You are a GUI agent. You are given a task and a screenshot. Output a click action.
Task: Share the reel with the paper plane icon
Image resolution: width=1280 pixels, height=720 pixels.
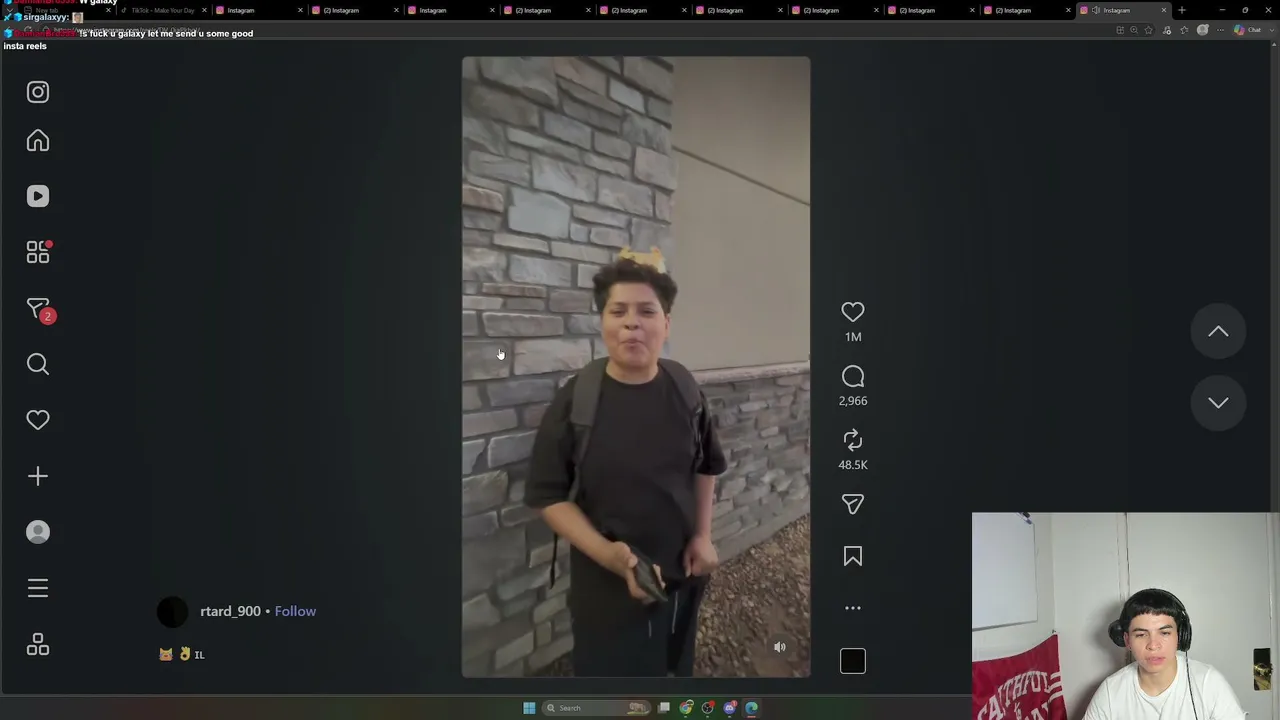point(853,504)
